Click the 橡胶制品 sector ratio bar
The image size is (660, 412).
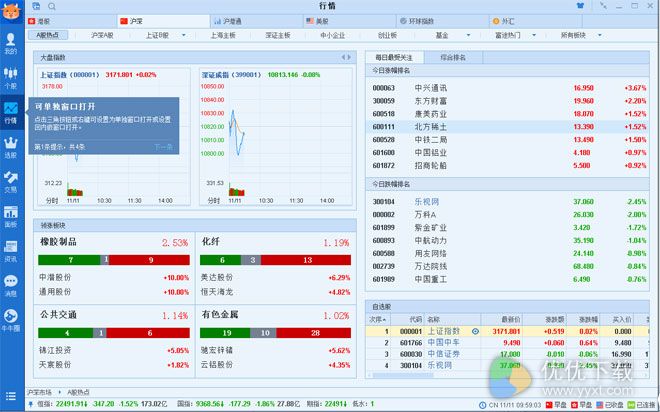[x=114, y=260]
